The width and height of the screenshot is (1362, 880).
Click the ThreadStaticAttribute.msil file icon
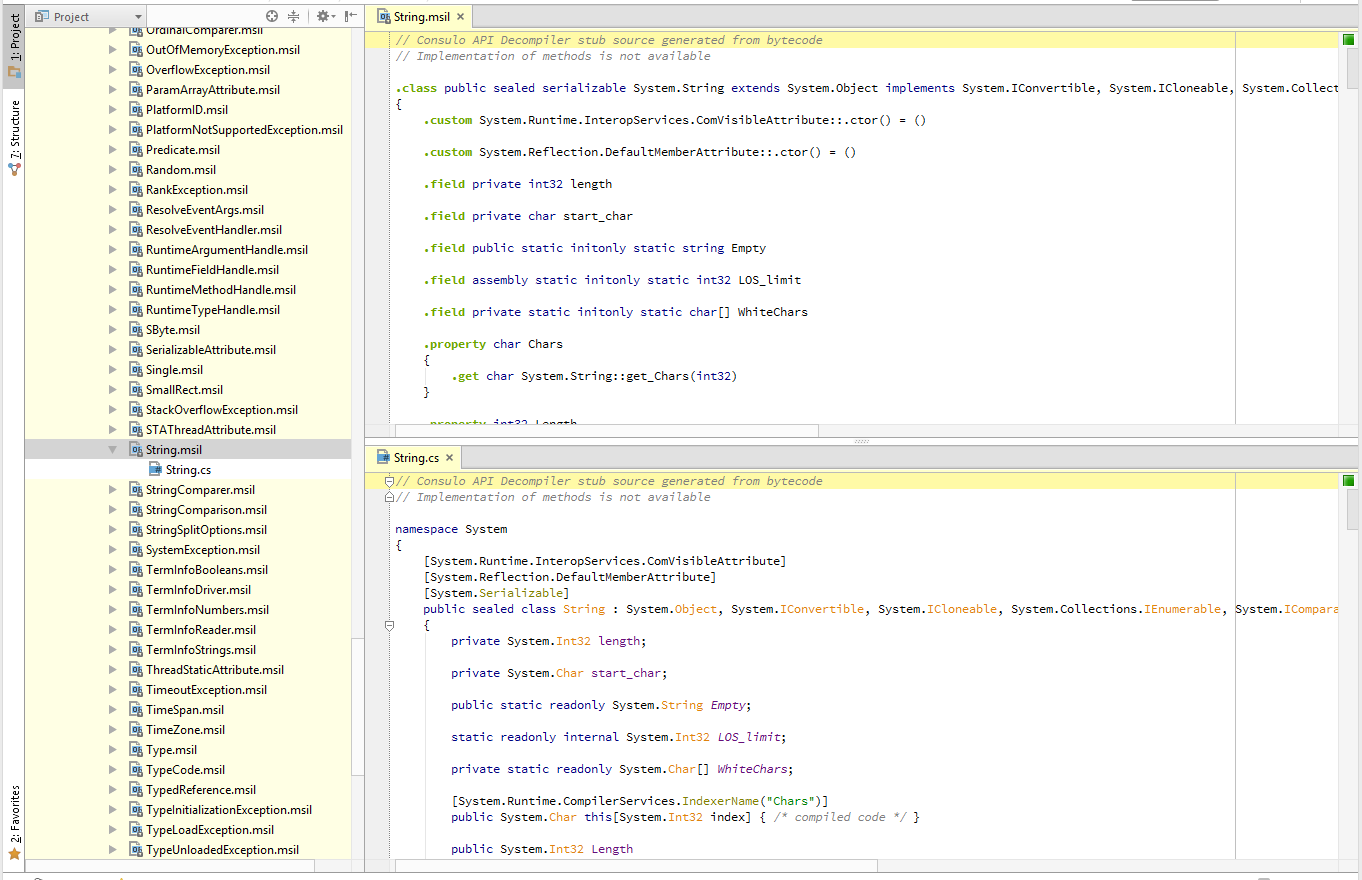tap(137, 670)
